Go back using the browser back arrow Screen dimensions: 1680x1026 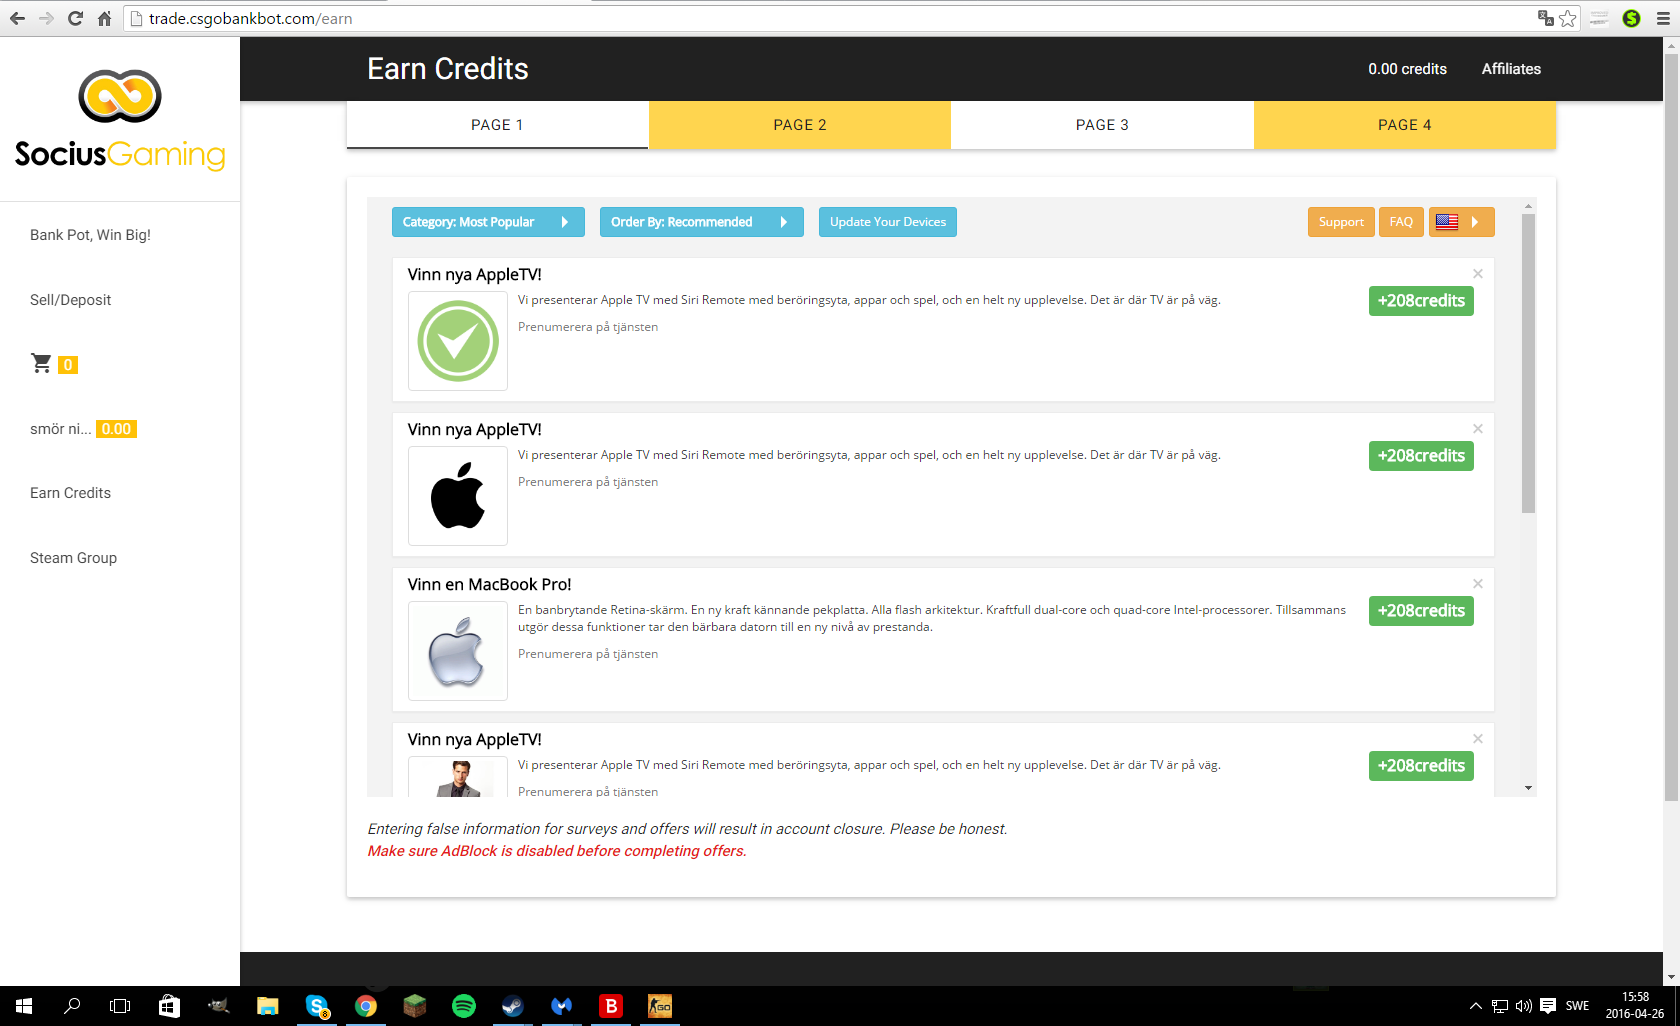[17, 18]
